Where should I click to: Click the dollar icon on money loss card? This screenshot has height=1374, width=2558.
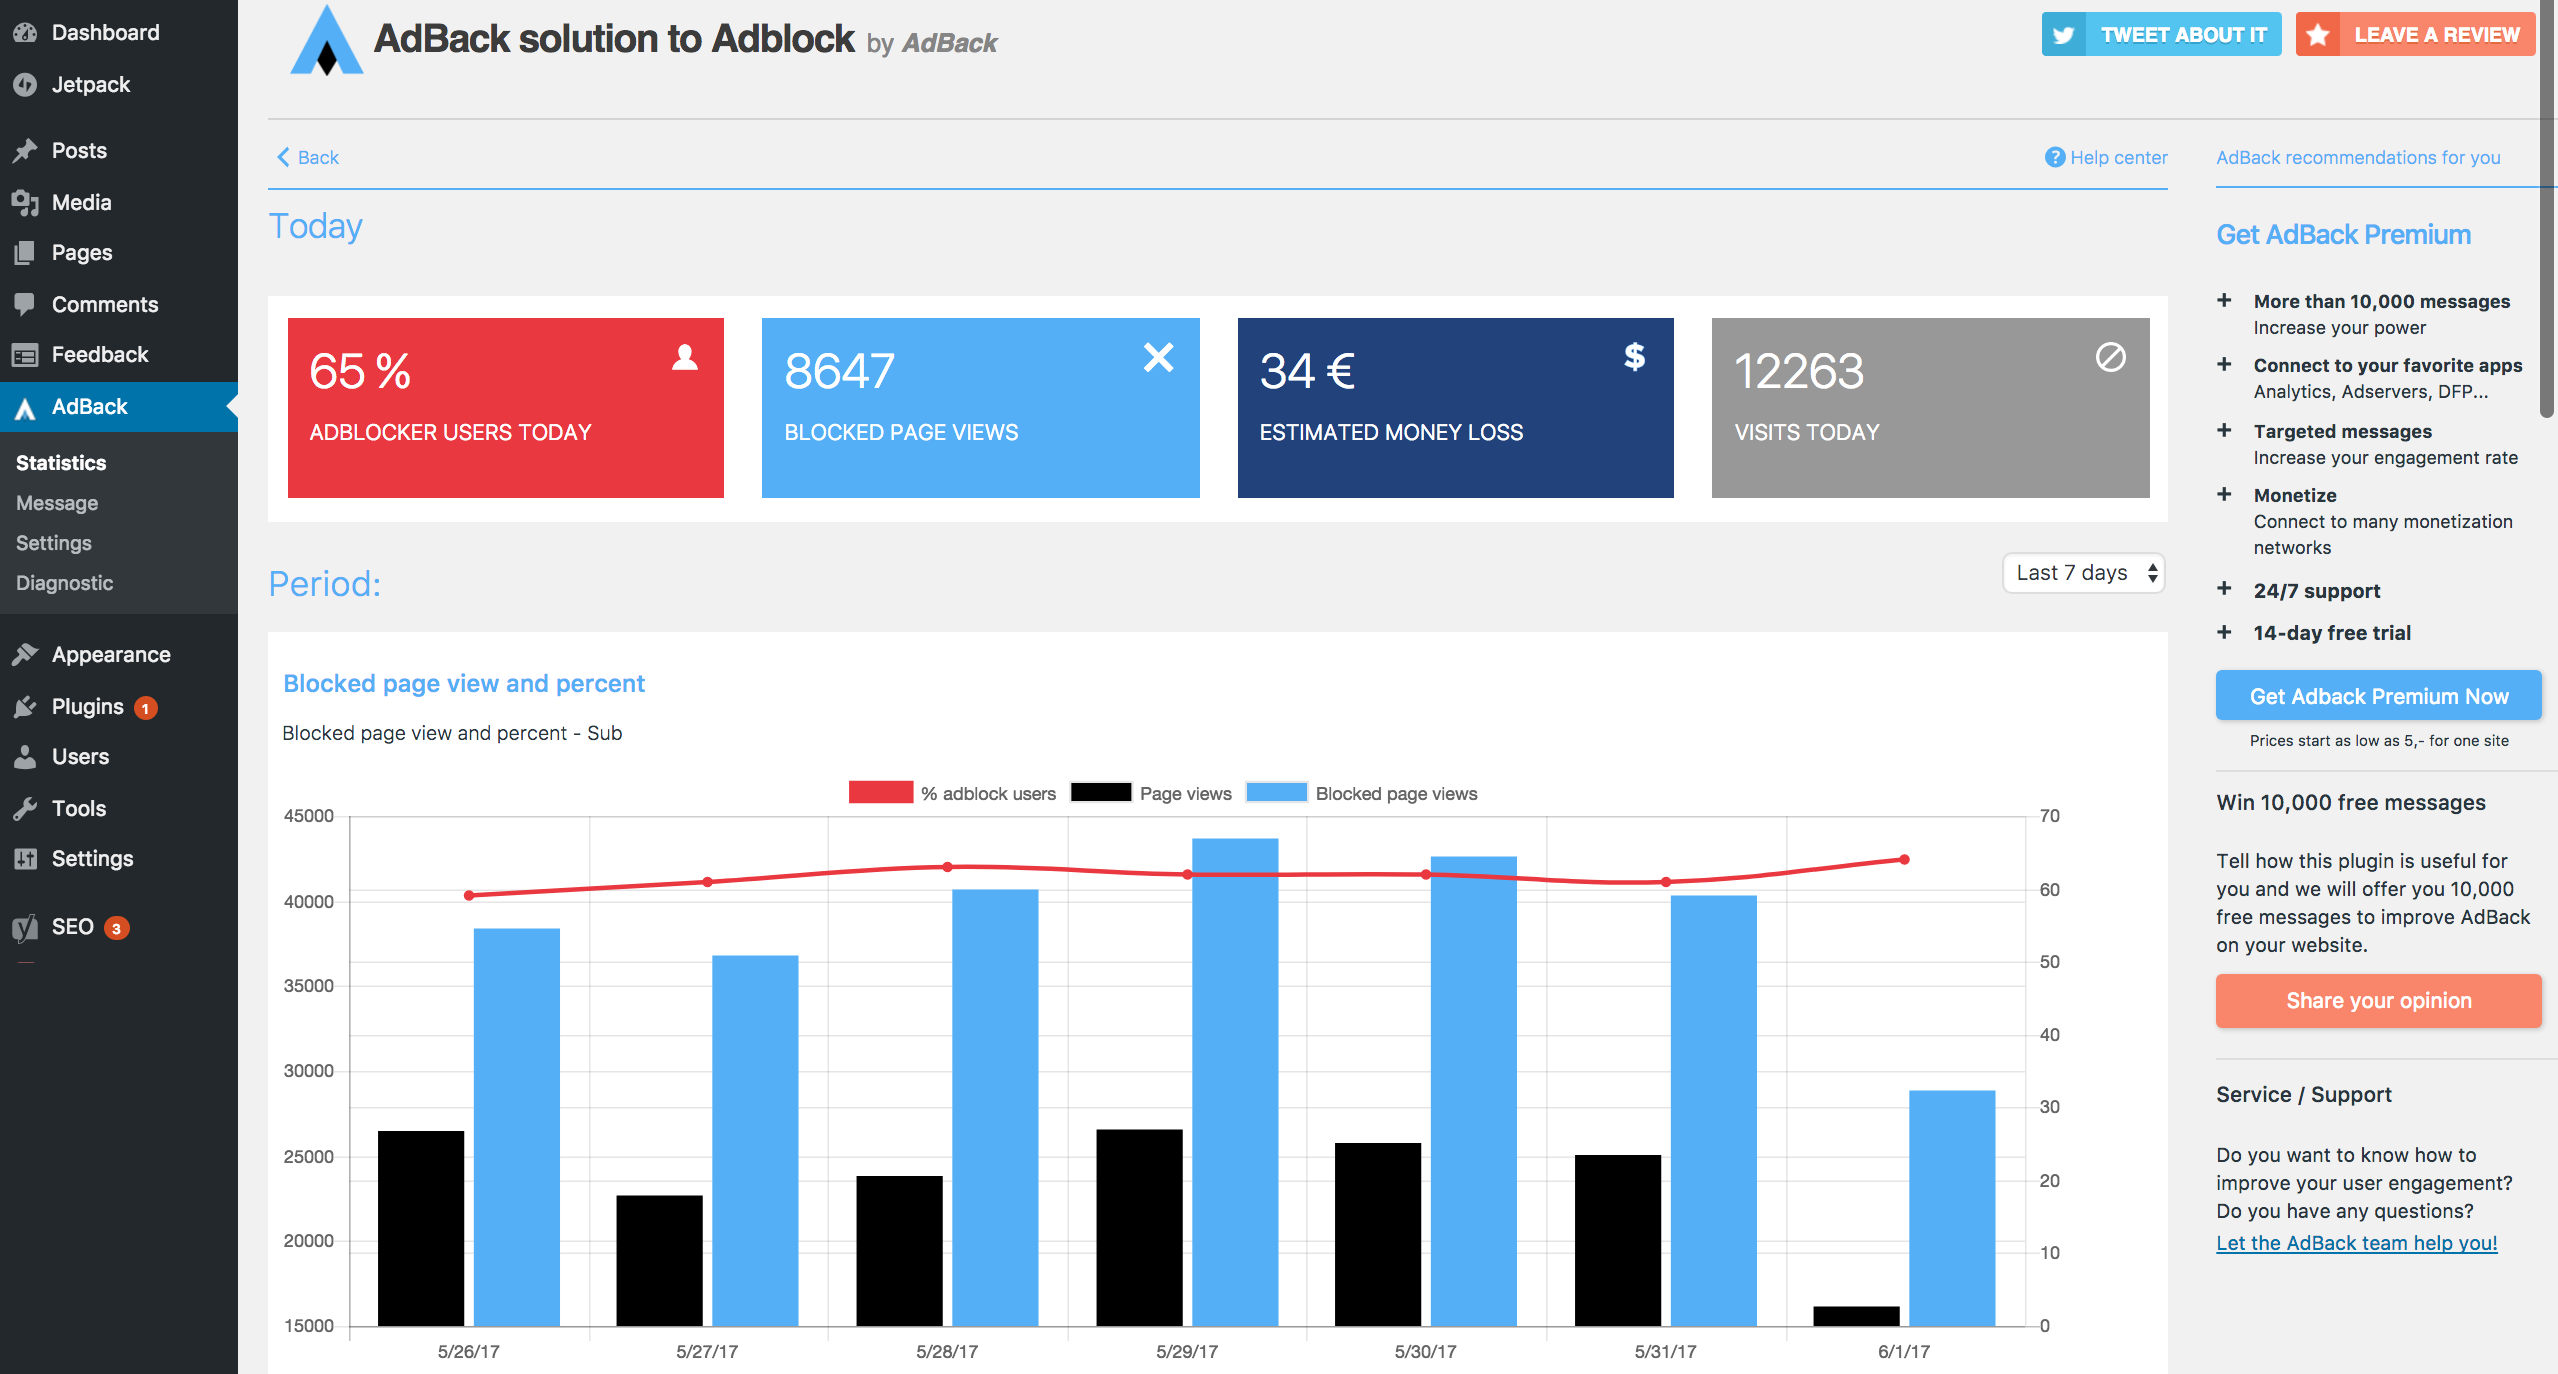coord(1634,356)
